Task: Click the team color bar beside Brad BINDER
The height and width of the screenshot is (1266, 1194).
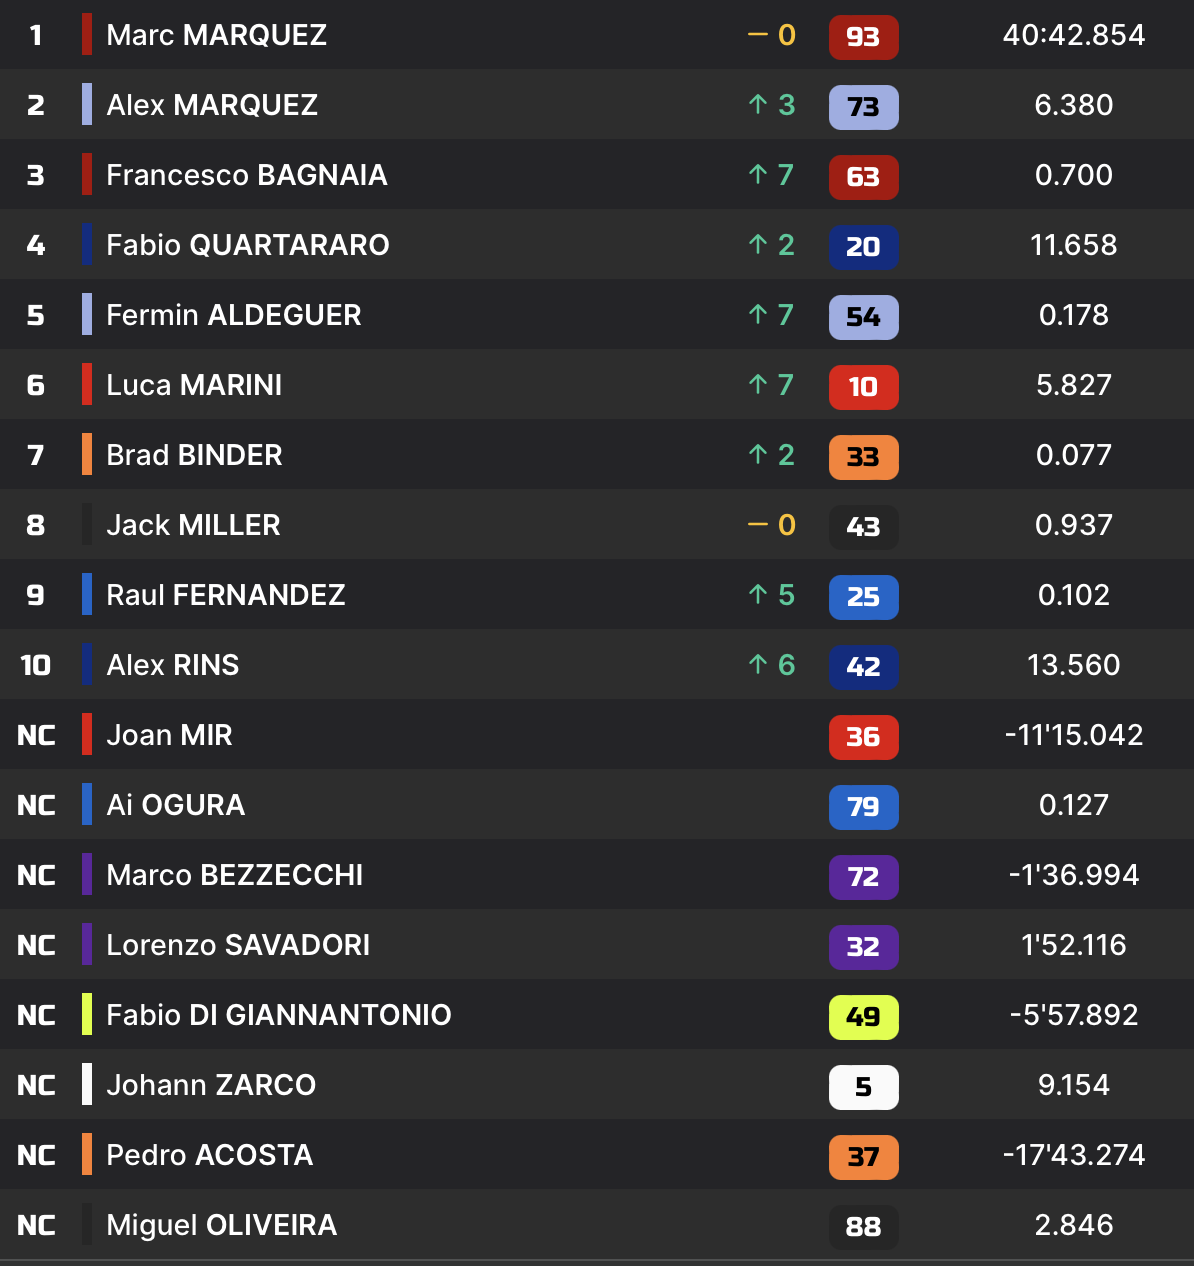Action: click(87, 454)
